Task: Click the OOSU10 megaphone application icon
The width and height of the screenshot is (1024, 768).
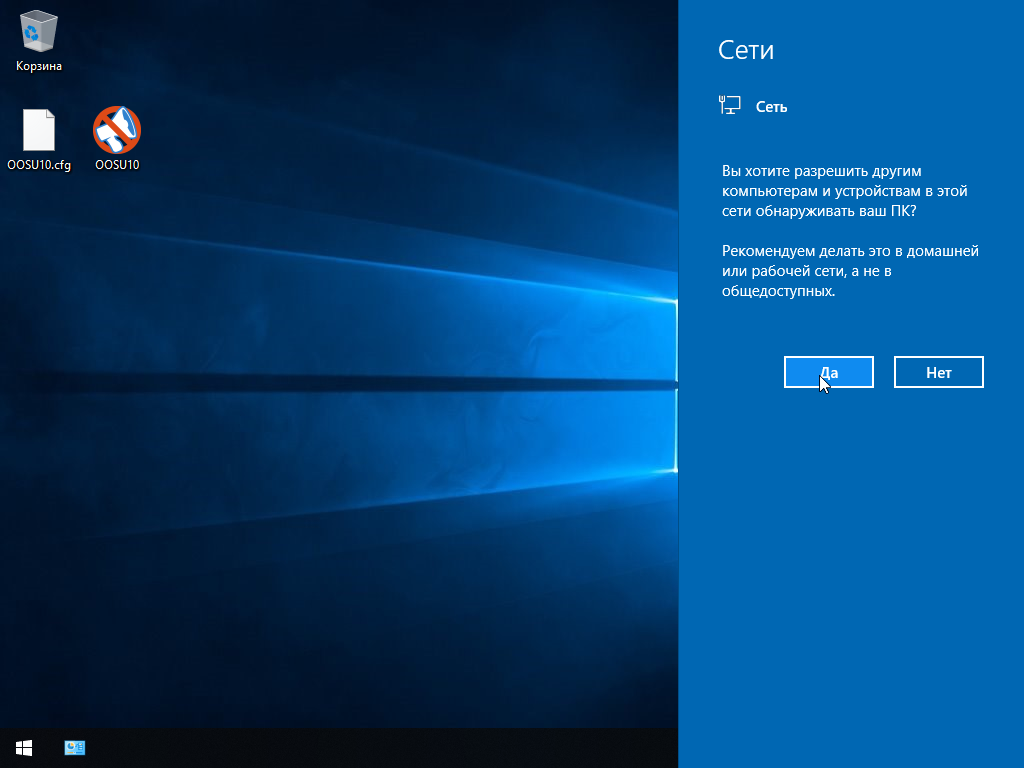Action: (x=117, y=130)
